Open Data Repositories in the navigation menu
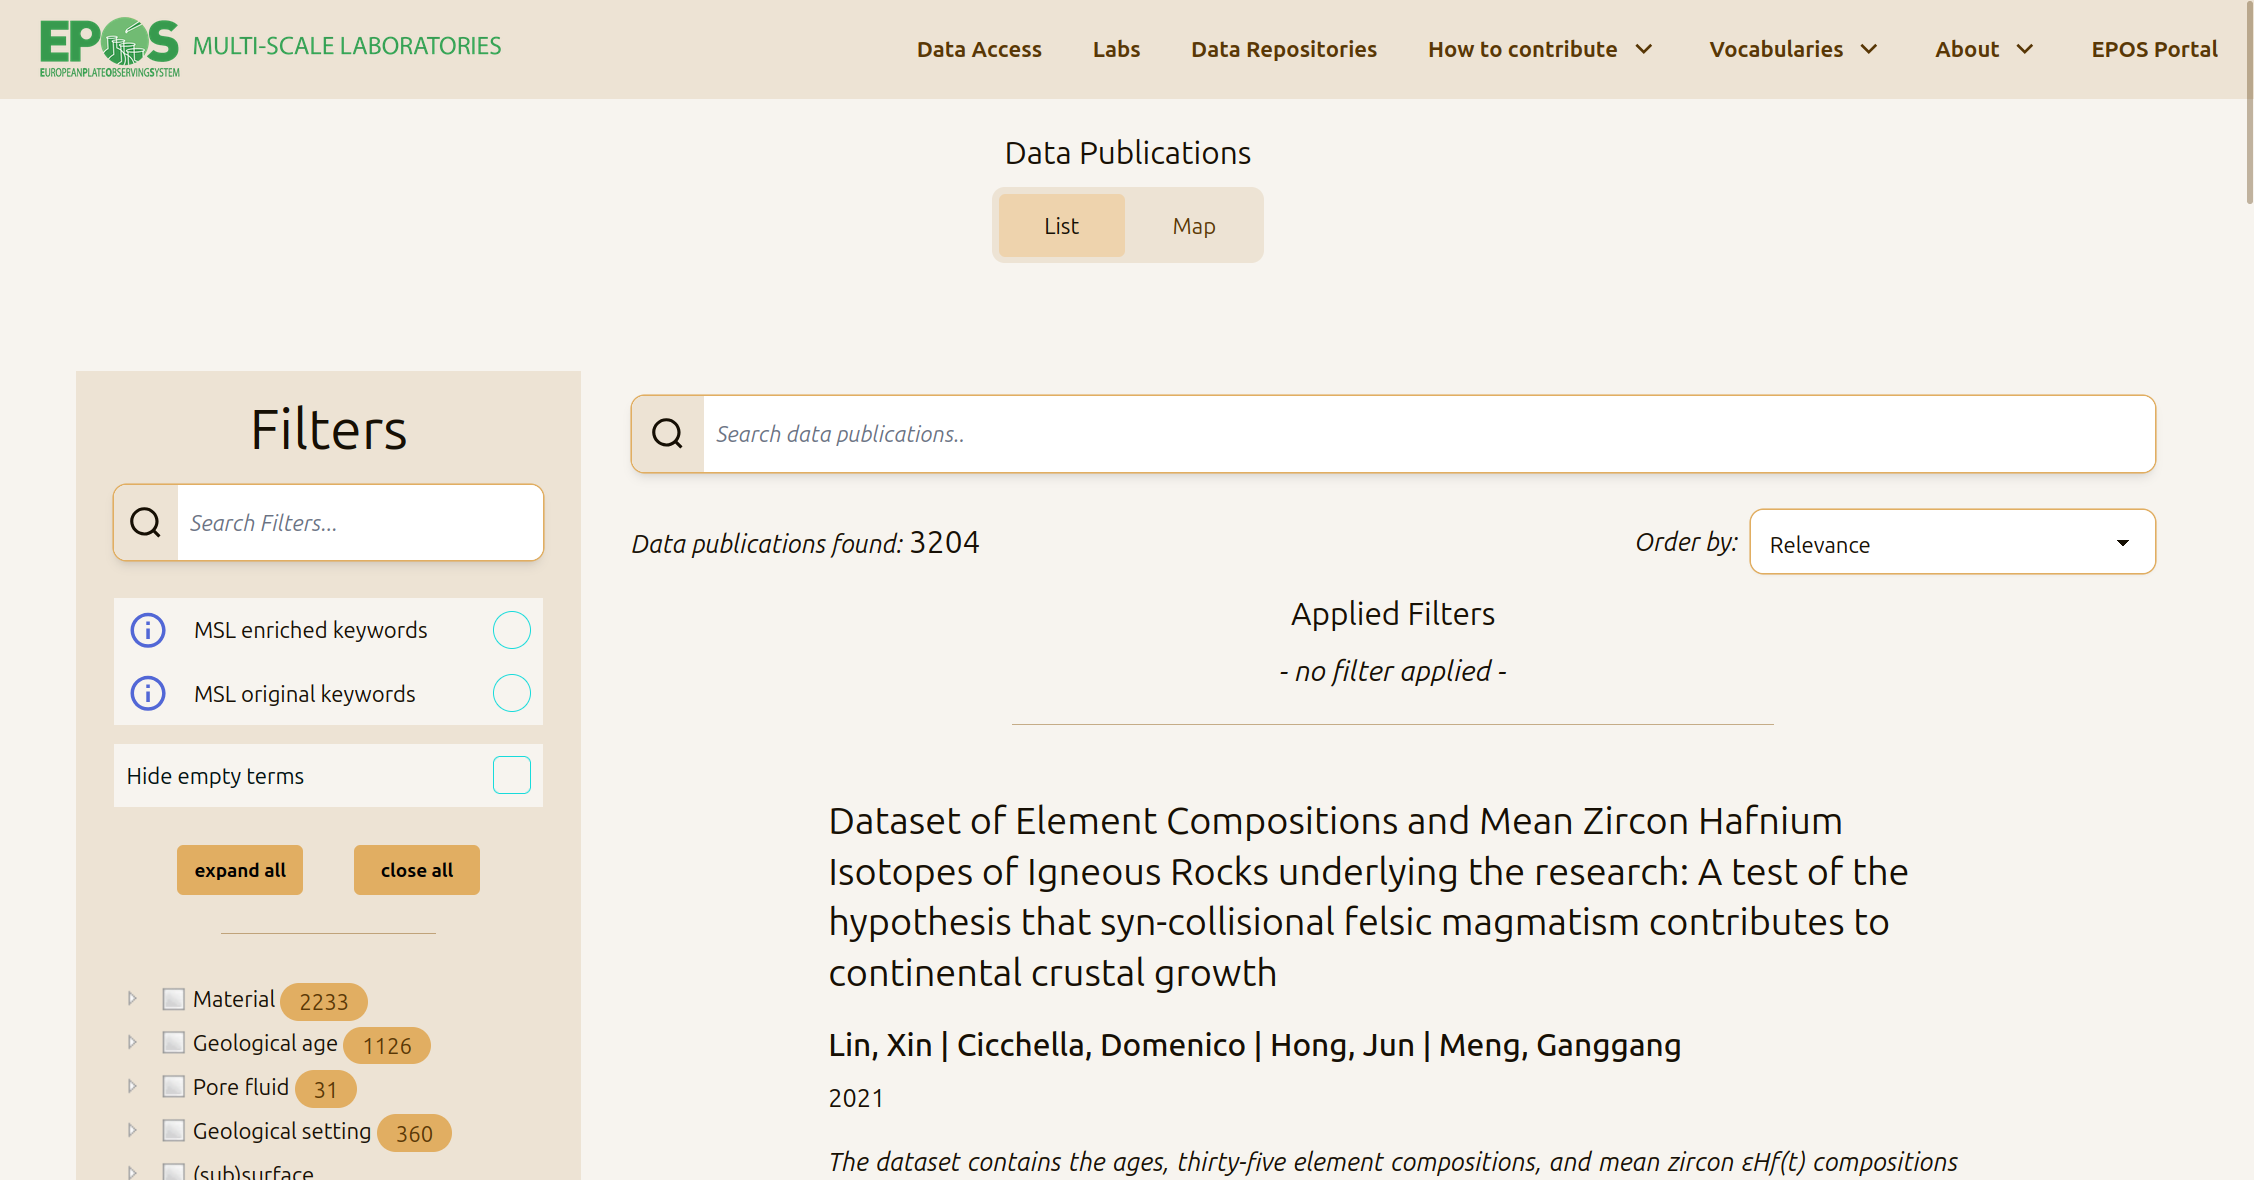This screenshot has height=1180, width=2254. coord(1284,49)
